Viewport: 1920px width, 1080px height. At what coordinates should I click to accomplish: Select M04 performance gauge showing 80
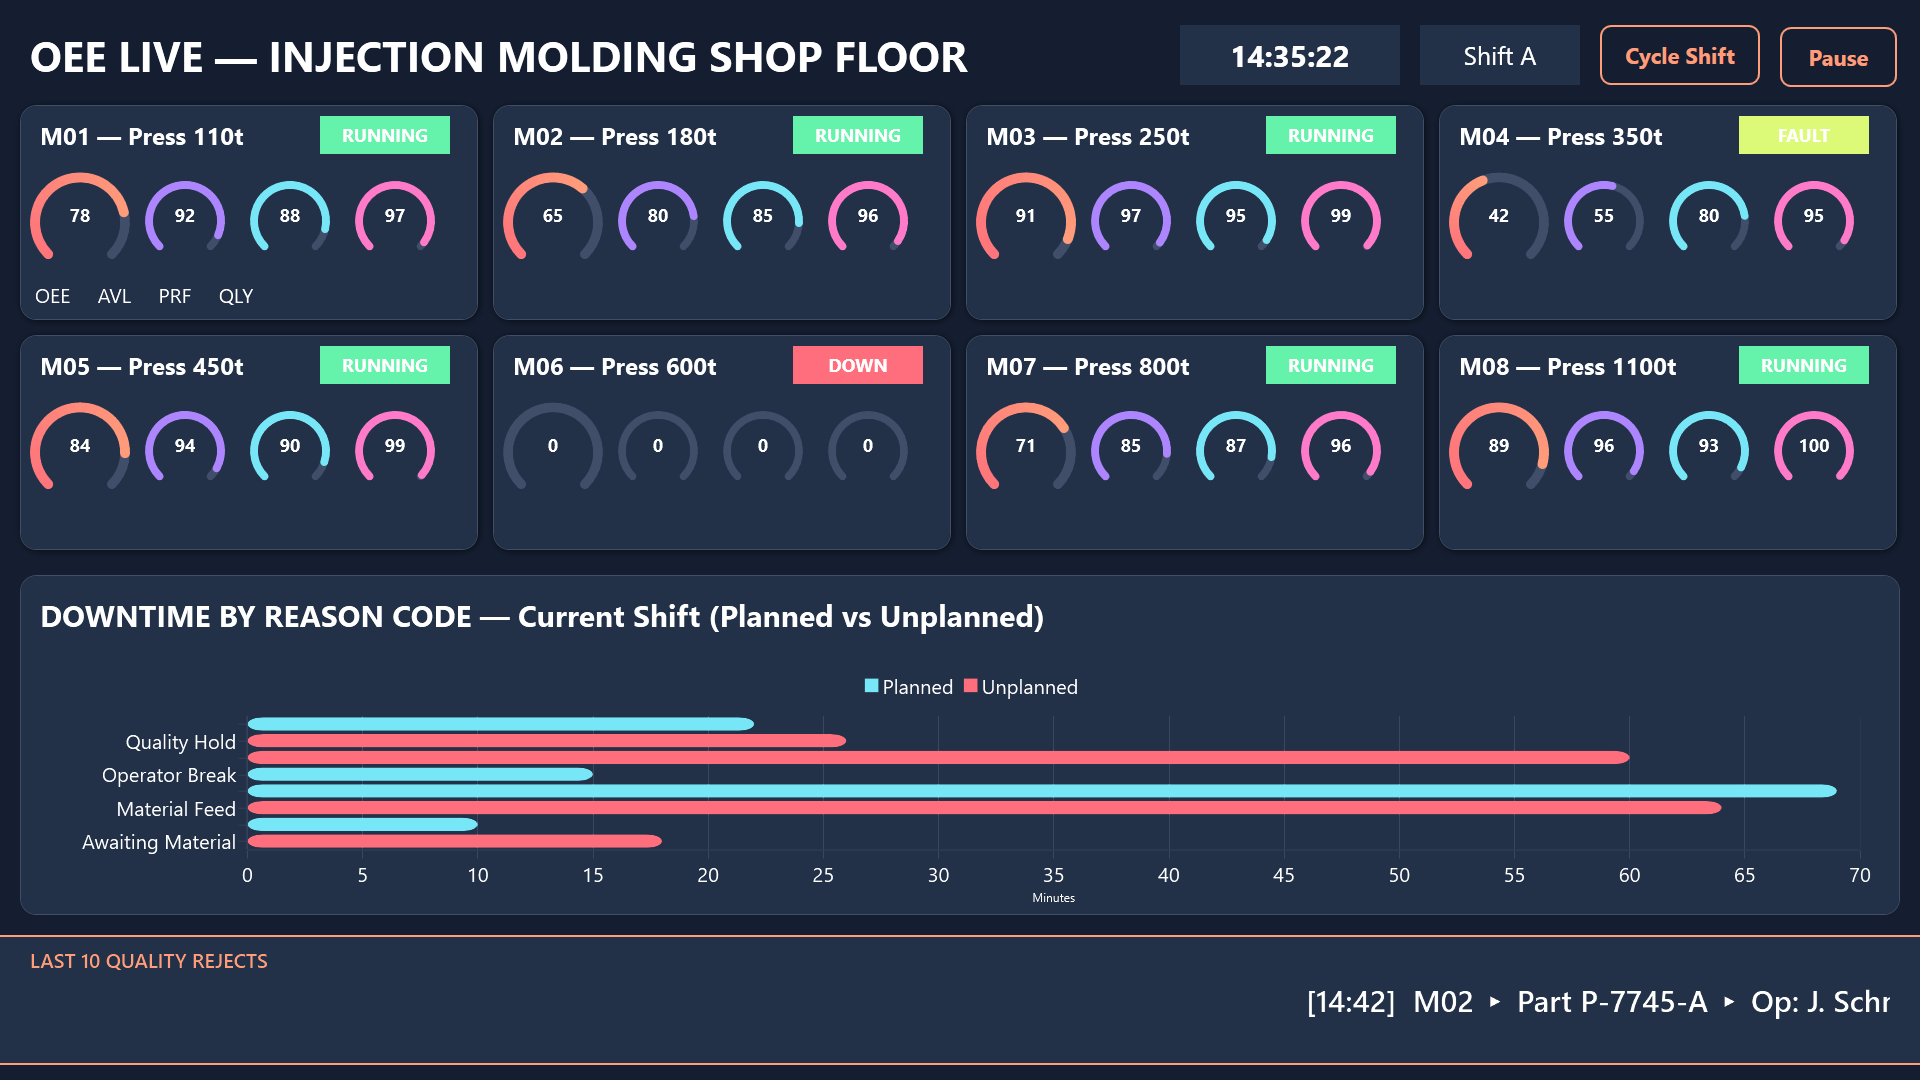[1709, 217]
